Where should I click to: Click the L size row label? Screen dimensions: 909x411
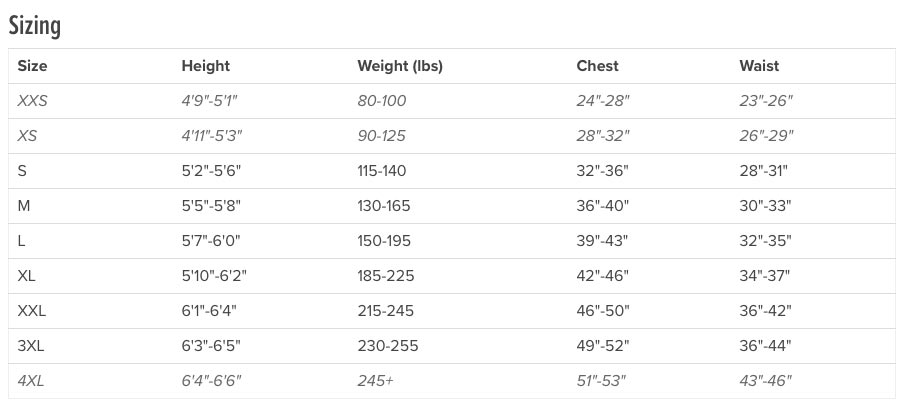pyautogui.click(x=22, y=241)
